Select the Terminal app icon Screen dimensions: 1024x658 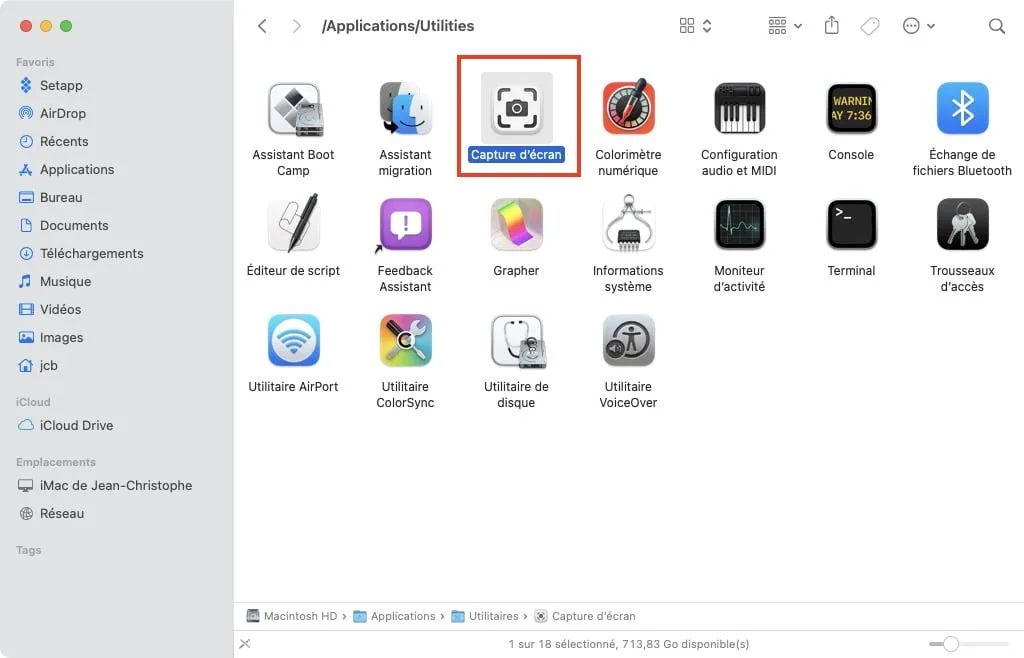(851, 225)
